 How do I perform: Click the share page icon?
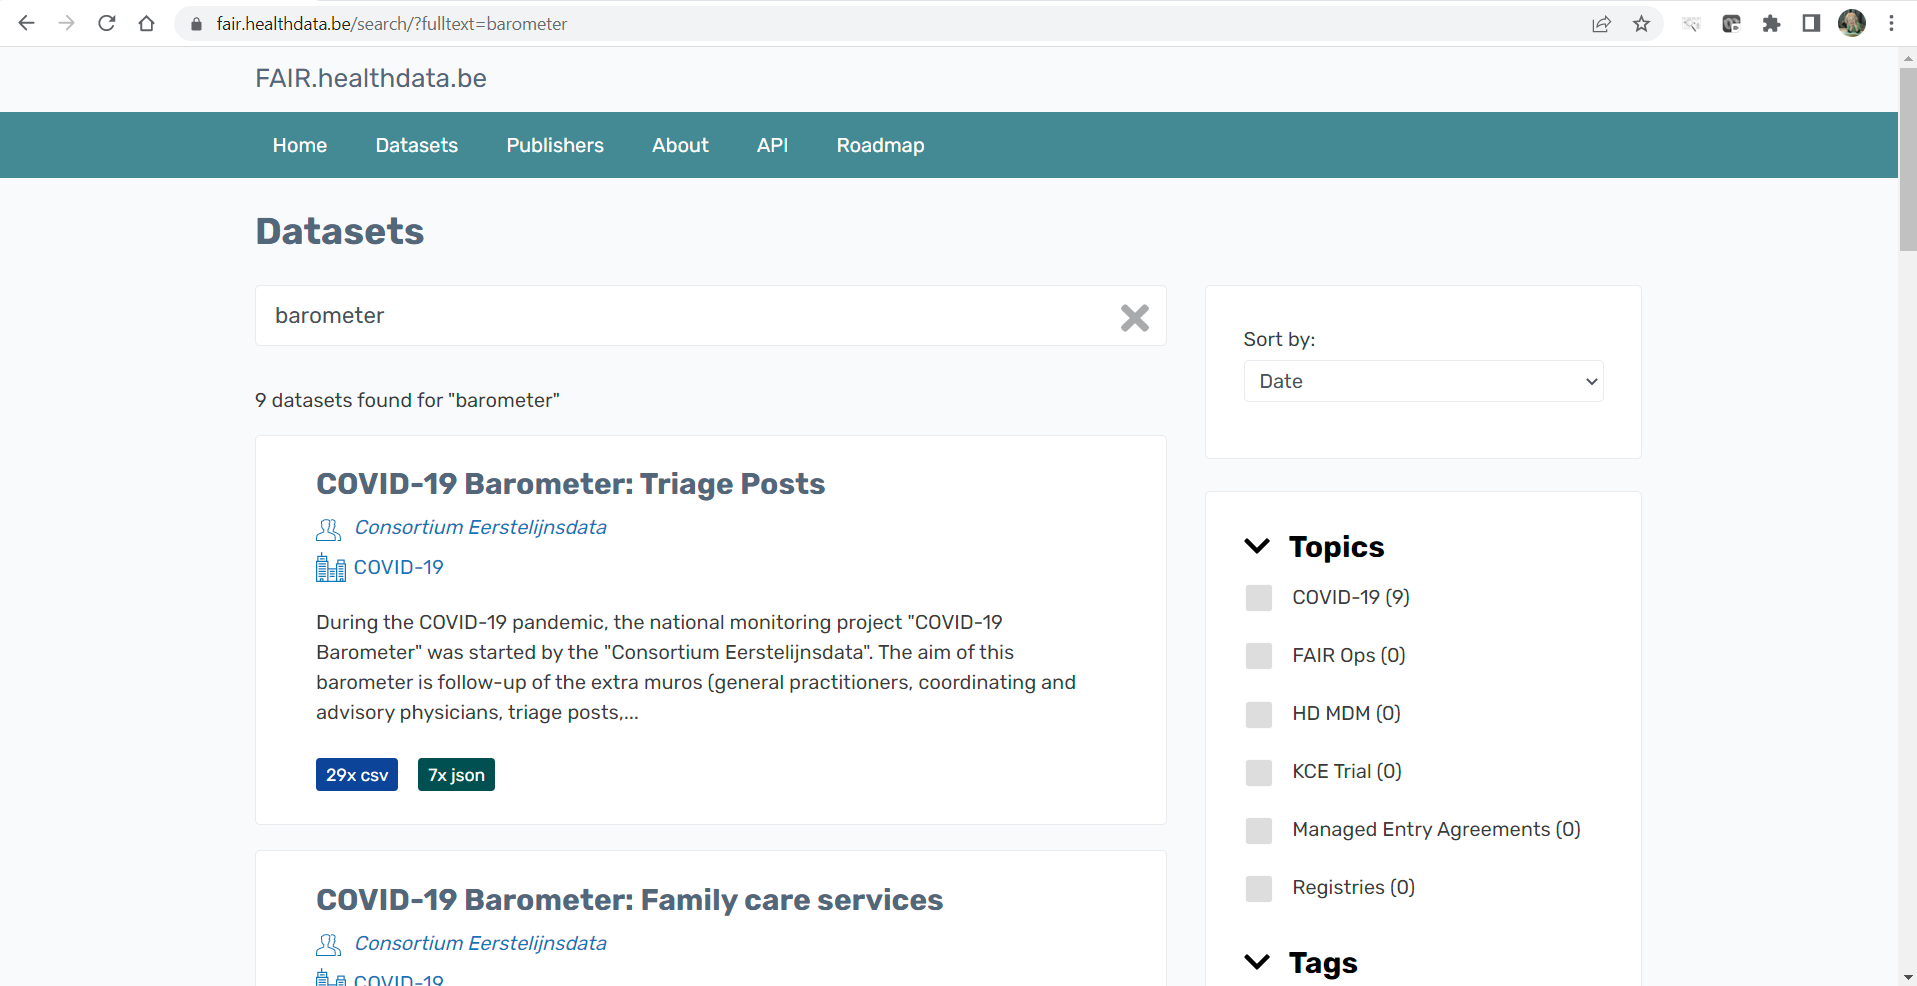[1601, 23]
